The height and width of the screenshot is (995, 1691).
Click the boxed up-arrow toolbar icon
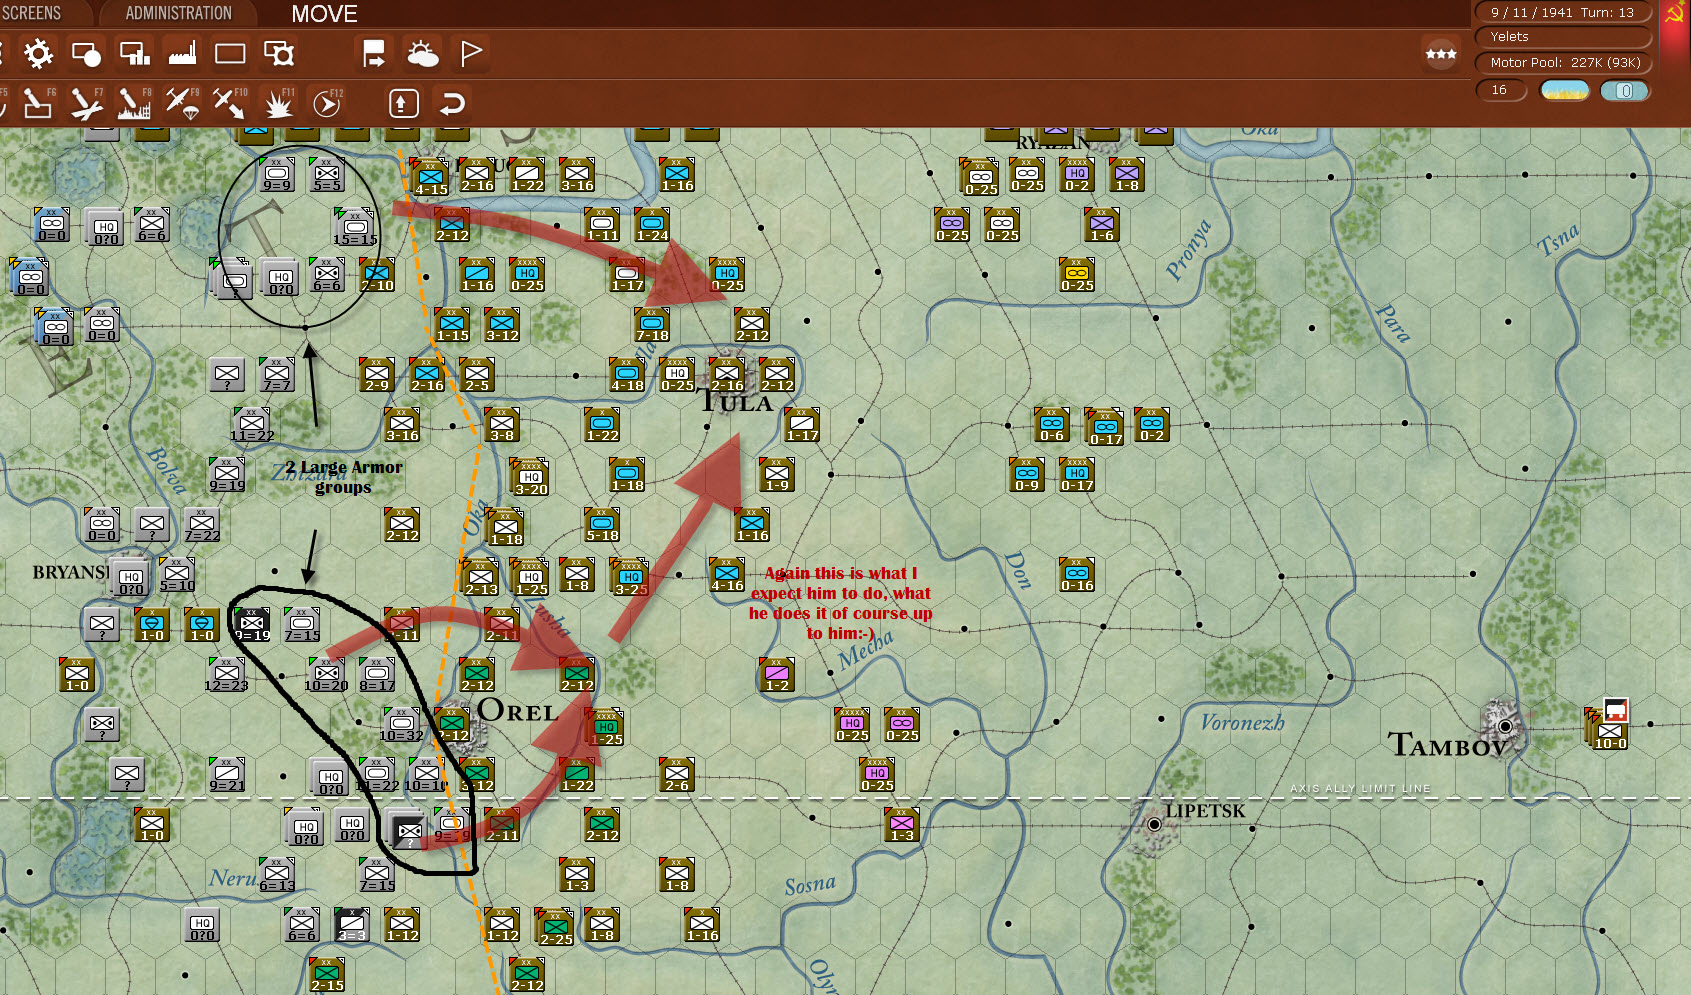click(403, 103)
